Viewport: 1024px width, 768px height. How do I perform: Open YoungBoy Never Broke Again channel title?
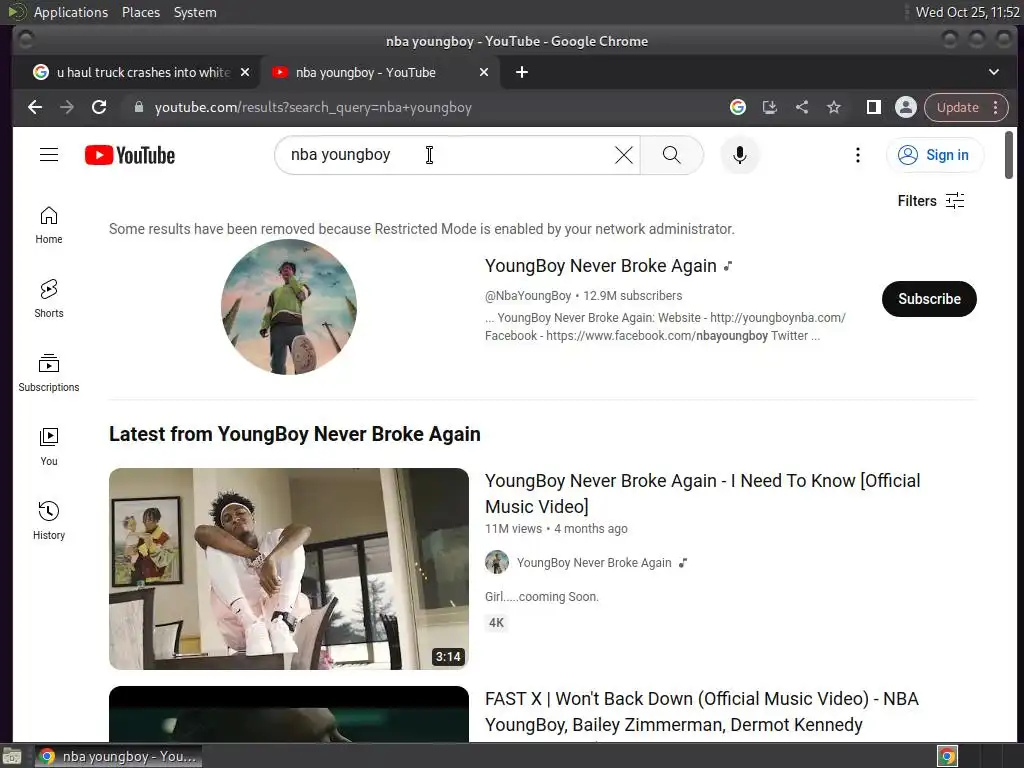601,266
